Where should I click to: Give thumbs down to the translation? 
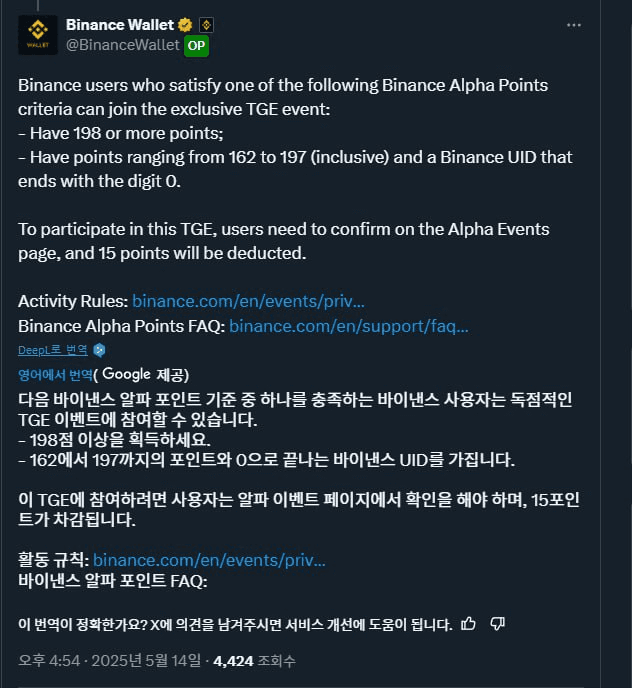point(497,624)
